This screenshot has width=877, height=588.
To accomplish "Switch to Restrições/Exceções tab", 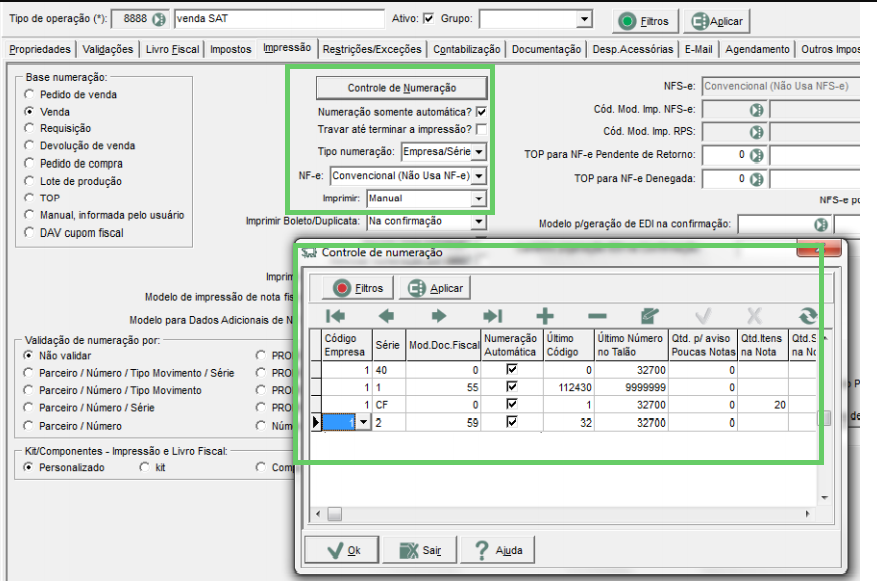I will click(372, 49).
